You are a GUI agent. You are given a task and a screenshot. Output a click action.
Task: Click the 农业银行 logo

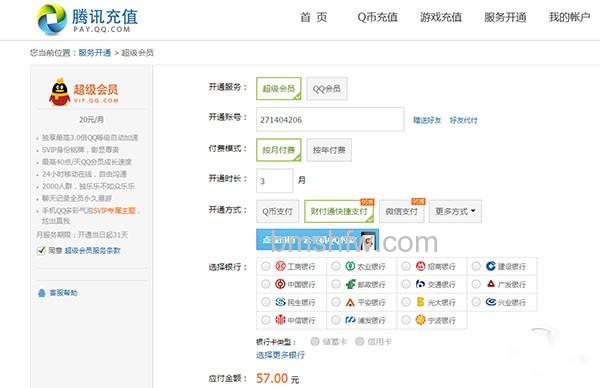point(350,266)
